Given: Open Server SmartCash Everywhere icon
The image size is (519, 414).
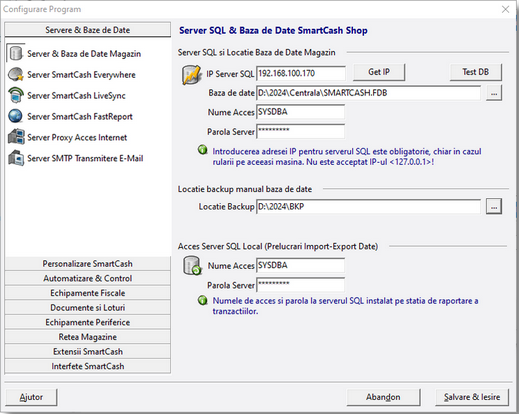Looking at the screenshot, I should click(16, 74).
